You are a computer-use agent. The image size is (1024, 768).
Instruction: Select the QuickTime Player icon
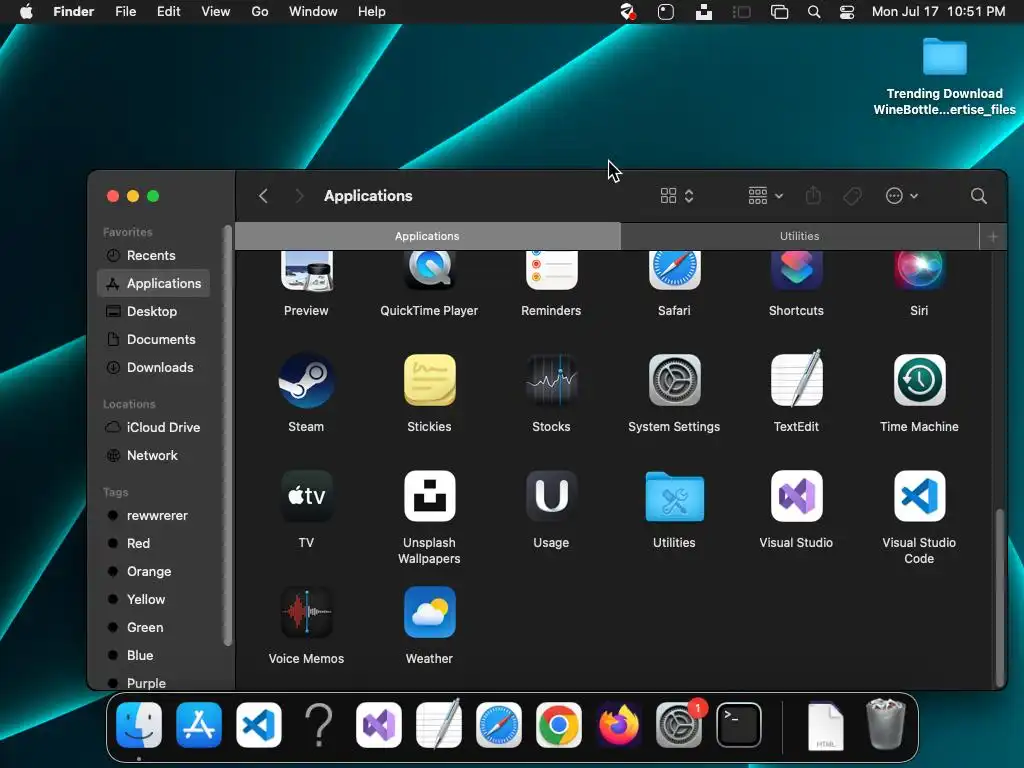pos(429,271)
